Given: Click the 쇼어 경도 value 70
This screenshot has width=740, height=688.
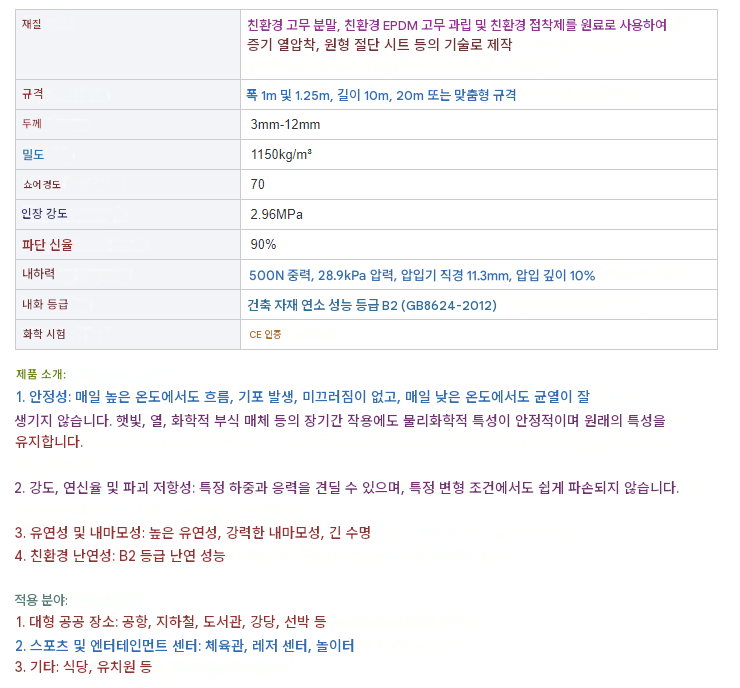Looking at the screenshot, I should point(257,184).
